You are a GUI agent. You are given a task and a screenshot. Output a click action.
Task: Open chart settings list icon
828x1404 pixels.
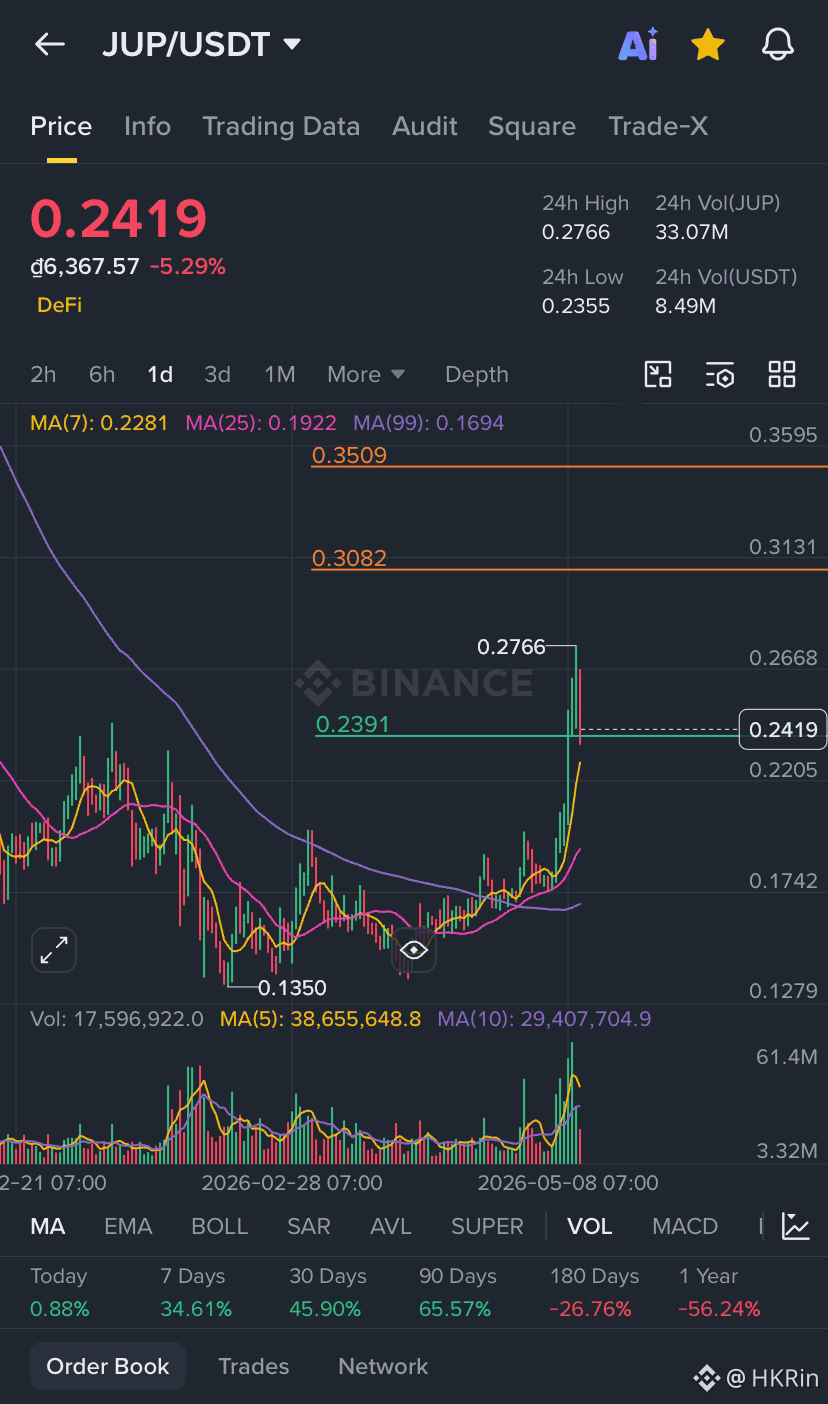click(720, 374)
